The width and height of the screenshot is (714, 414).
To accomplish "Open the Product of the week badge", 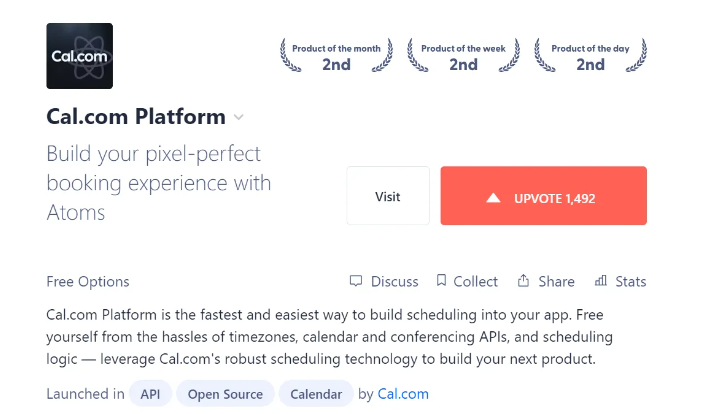I will (x=463, y=56).
